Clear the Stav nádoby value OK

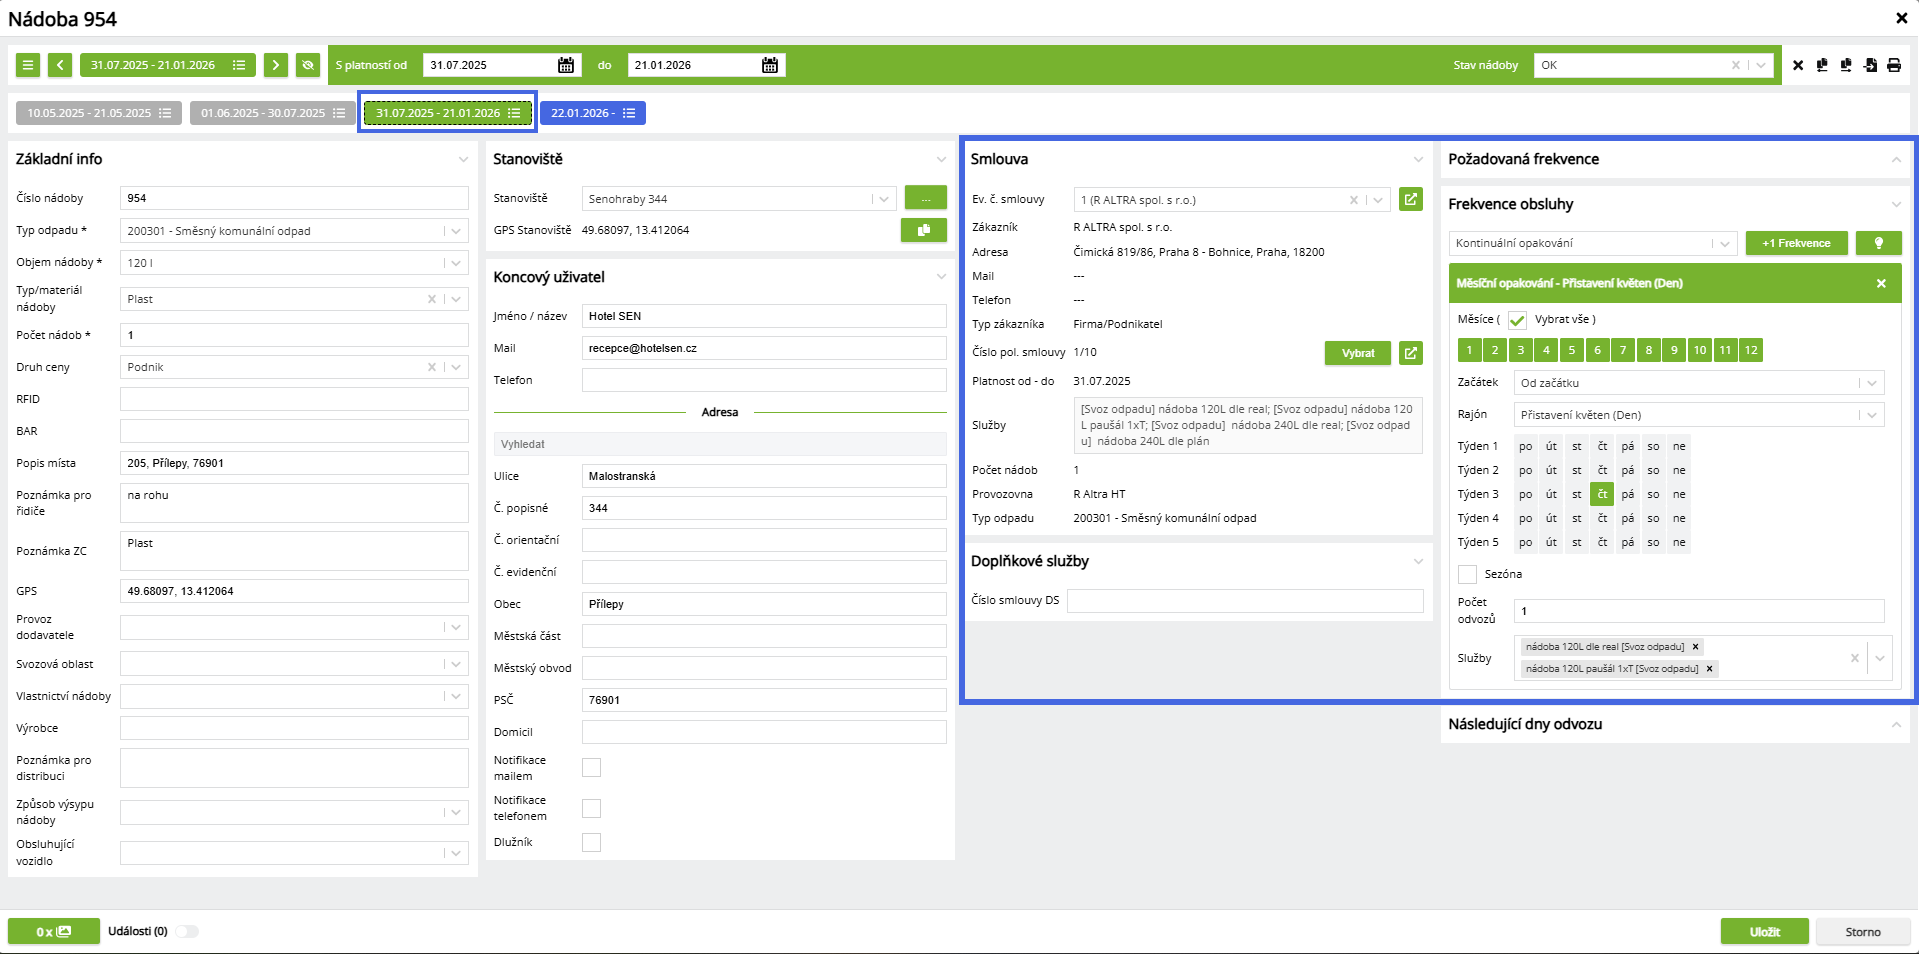click(x=1736, y=65)
